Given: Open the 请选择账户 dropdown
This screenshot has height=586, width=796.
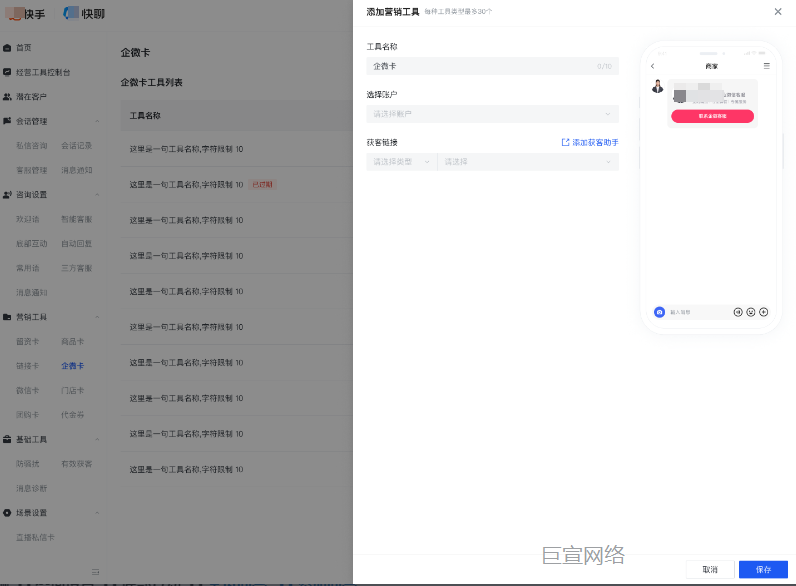Looking at the screenshot, I should coord(492,114).
